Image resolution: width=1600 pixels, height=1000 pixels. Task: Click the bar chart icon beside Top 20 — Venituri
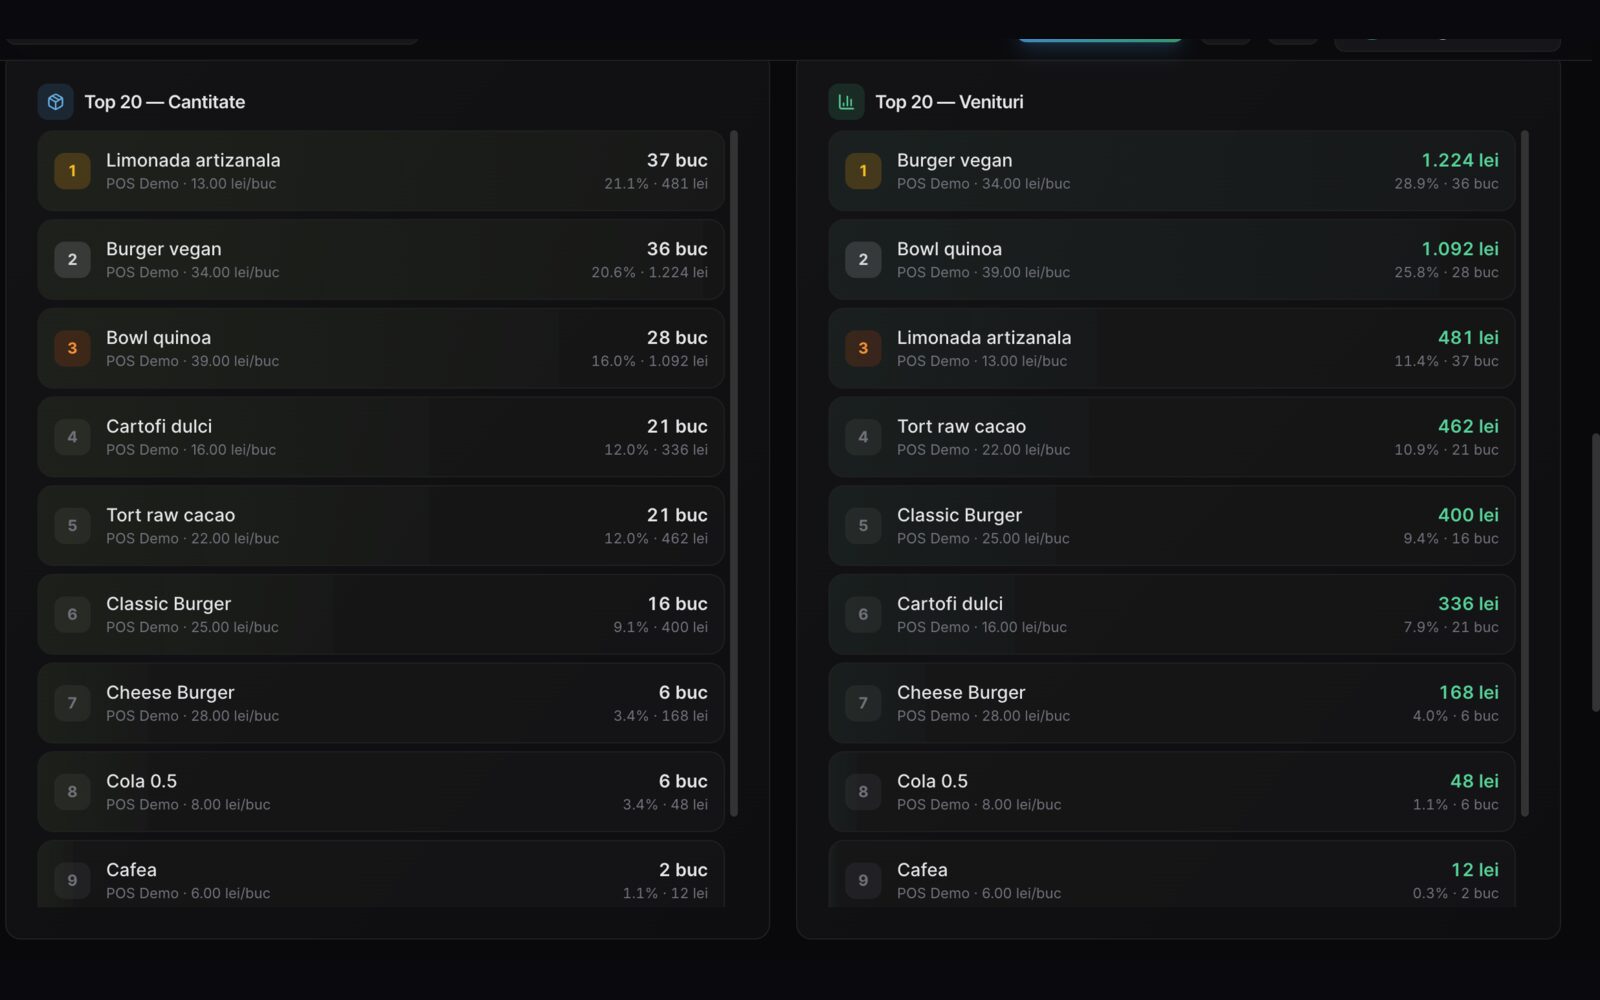(846, 102)
